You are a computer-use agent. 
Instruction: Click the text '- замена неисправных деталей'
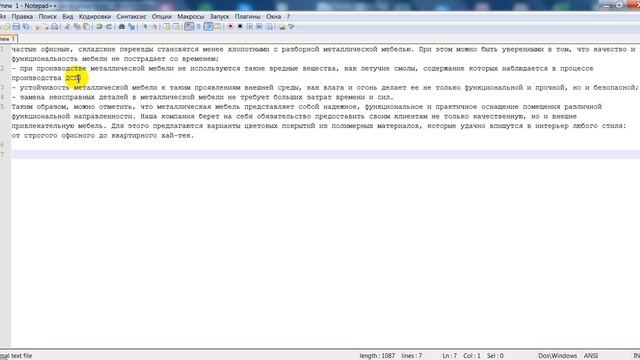(70, 97)
